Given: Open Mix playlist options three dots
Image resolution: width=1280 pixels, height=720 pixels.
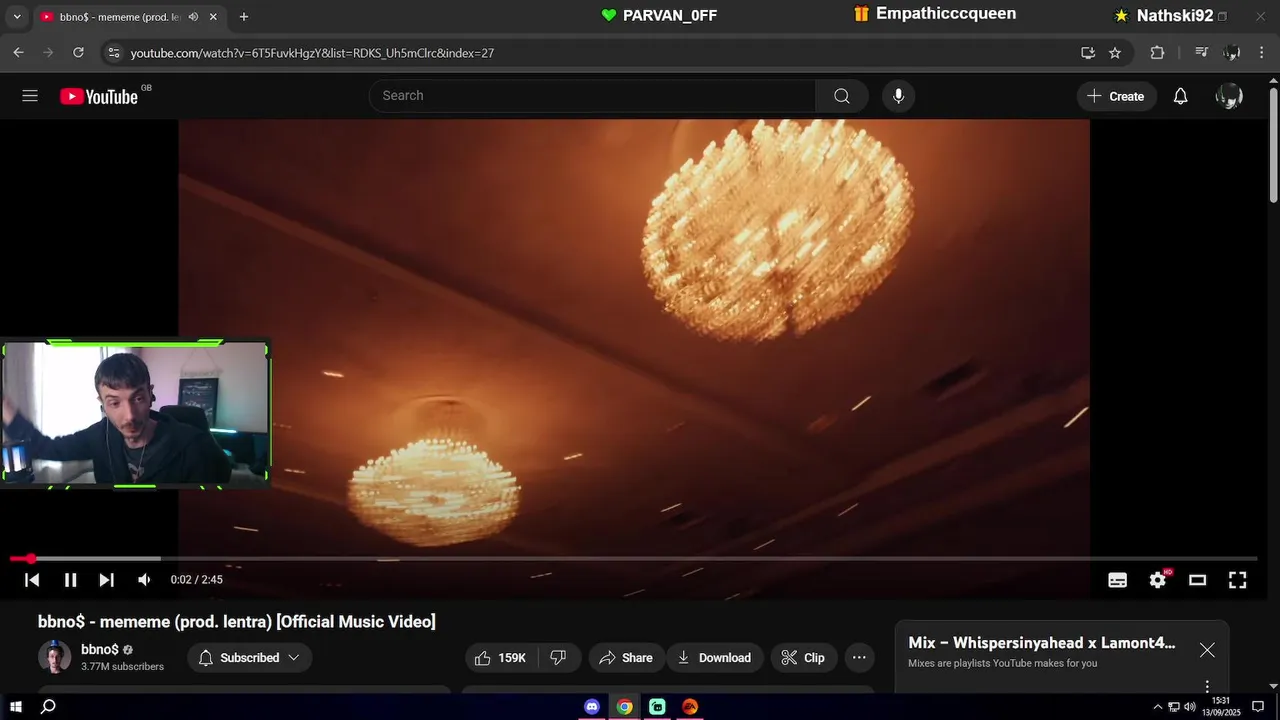Looking at the screenshot, I should tap(1207, 686).
